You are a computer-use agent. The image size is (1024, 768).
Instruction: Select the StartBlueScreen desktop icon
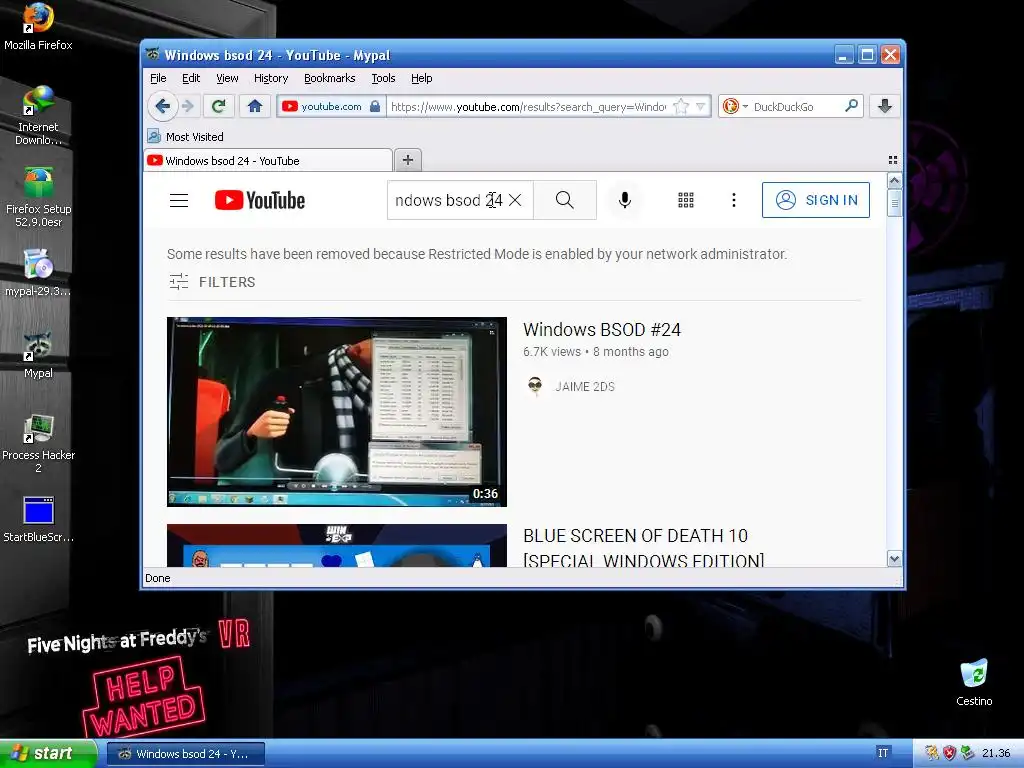(x=38, y=520)
